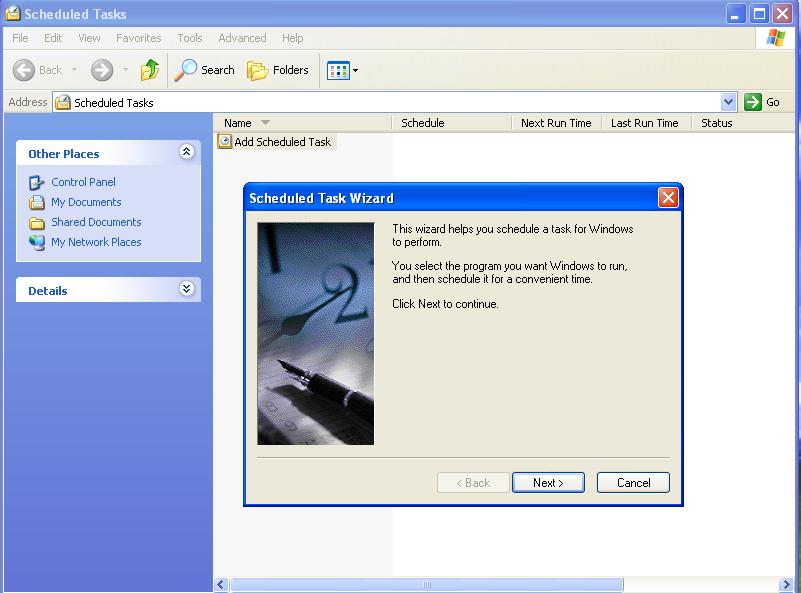Open the address bar dropdown
This screenshot has height=593, width=801.
(729, 102)
